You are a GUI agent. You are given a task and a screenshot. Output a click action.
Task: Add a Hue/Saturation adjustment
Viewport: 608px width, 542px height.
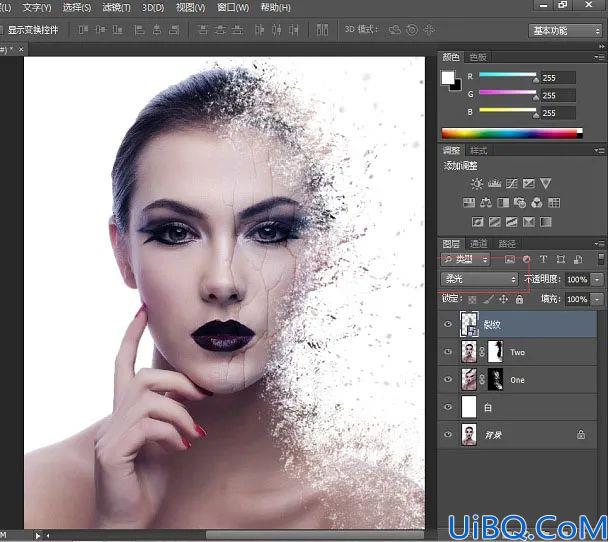(x=469, y=203)
